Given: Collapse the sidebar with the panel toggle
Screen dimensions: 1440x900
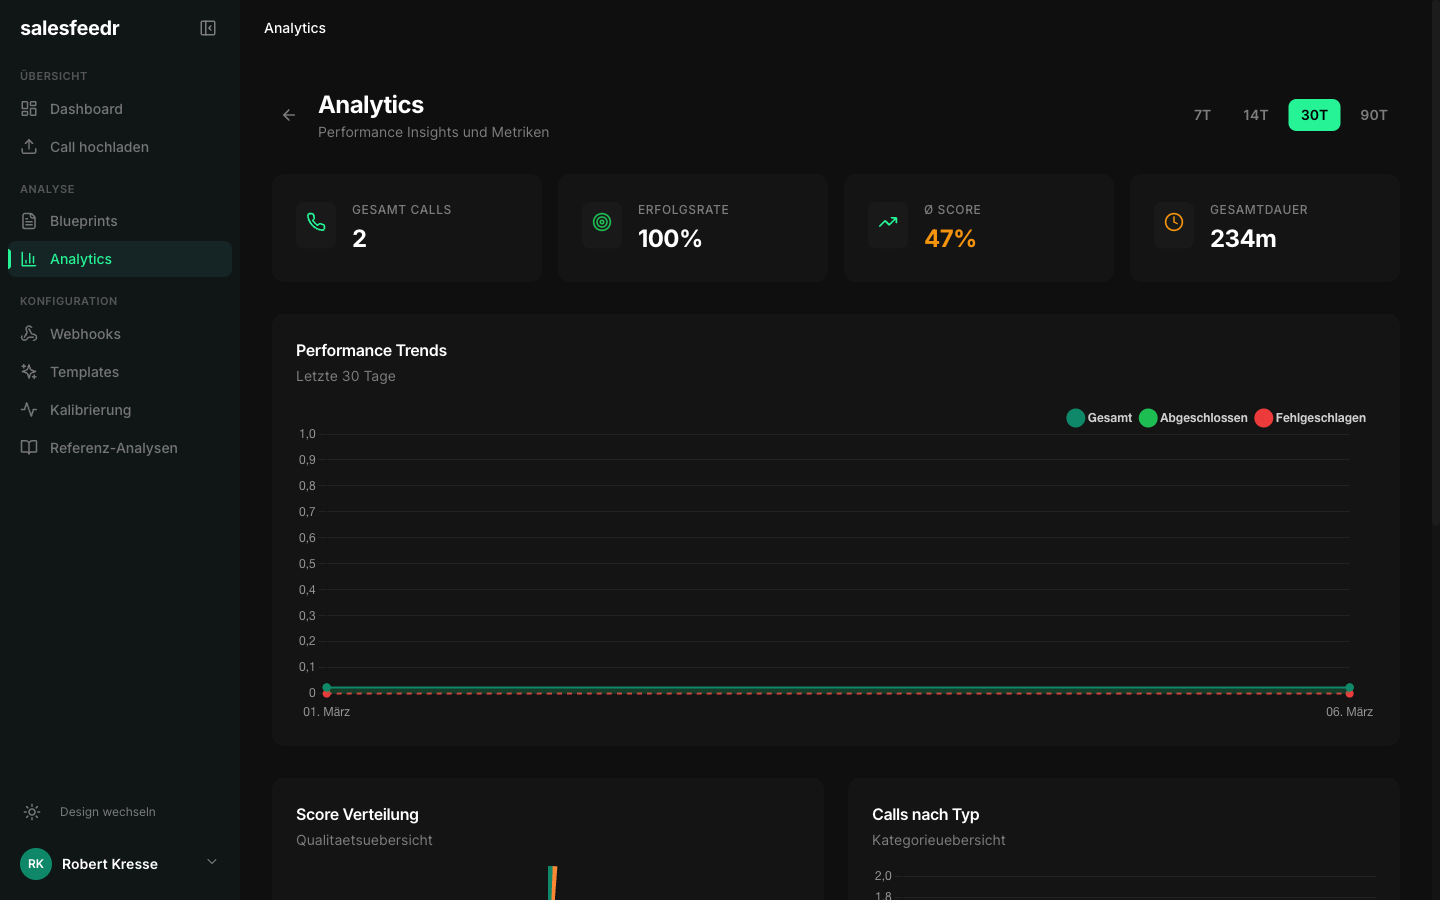Looking at the screenshot, I should tap(207, 28).
